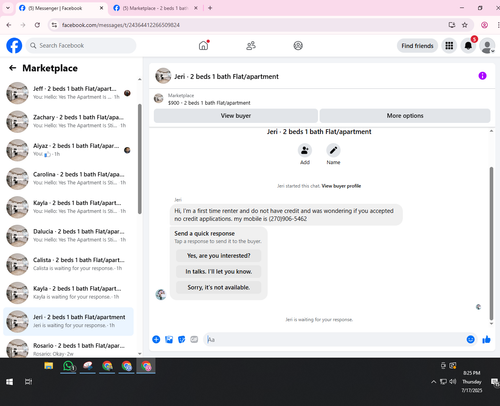This screenshot has width=500, height=406.
Task: Close the Messenger browser tab
Action: click(101, 8)
